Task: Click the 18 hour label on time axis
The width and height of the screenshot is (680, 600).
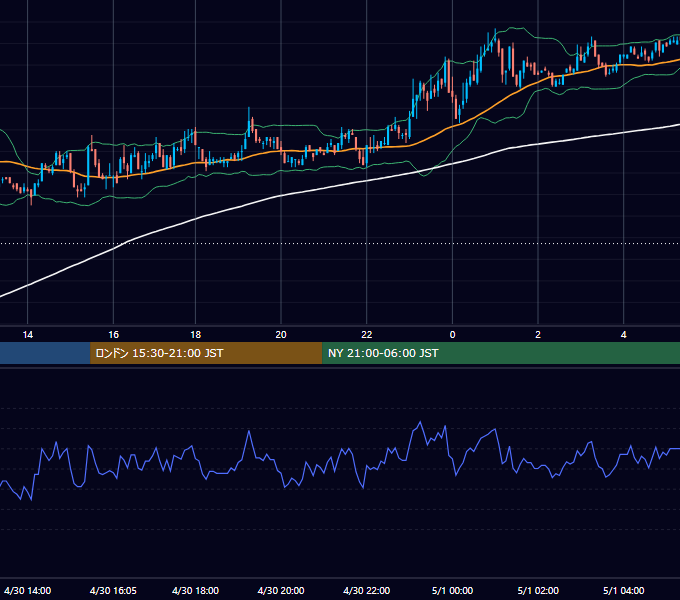Action: tap(196, 335)
